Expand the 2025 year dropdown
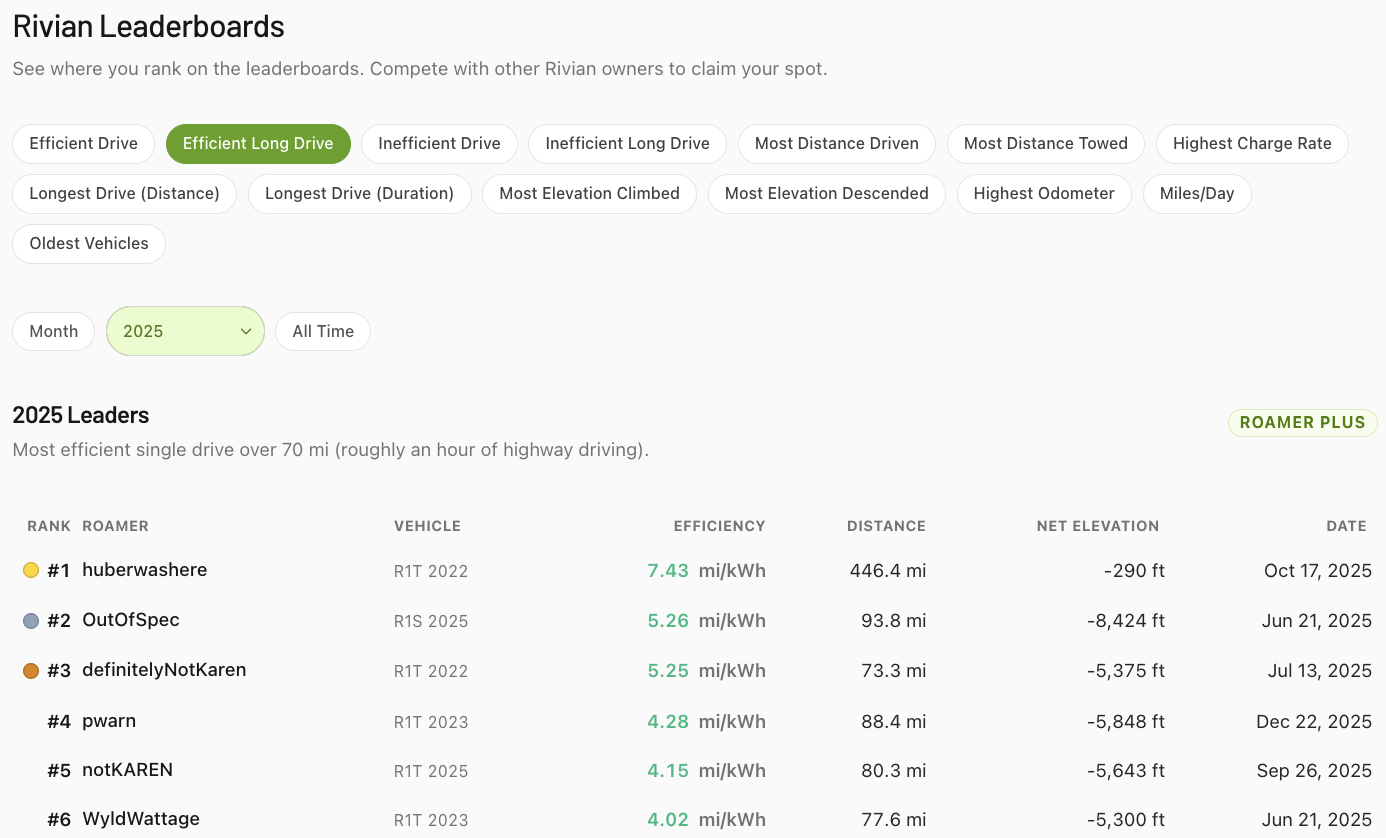1386x838 pixels. (x=185, y=331)
